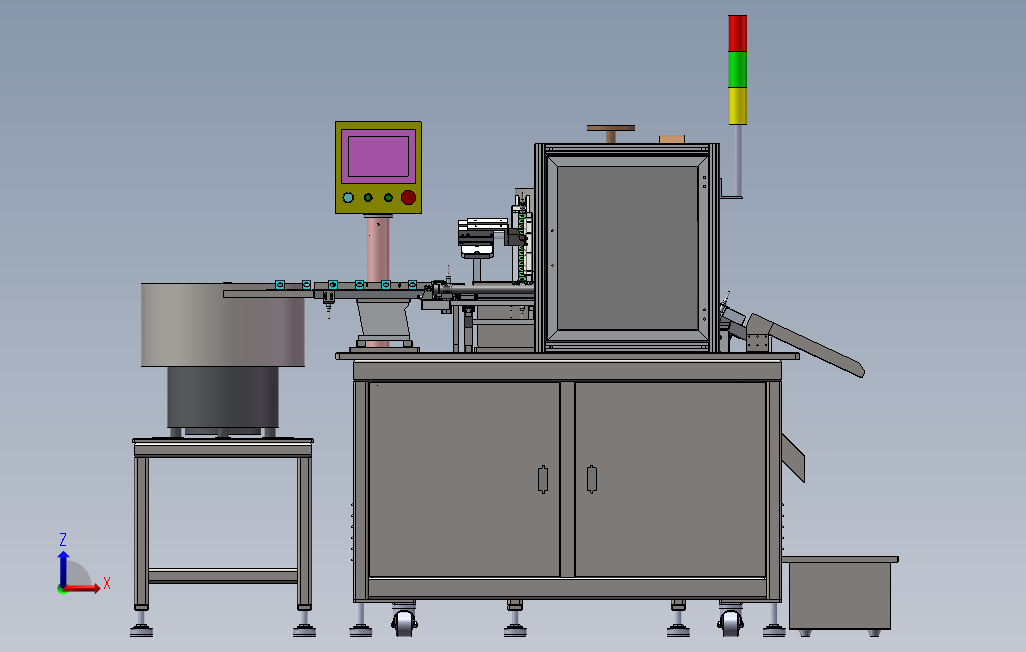
Task: Select the yellow control panel housing
Action: click(378, 168)
